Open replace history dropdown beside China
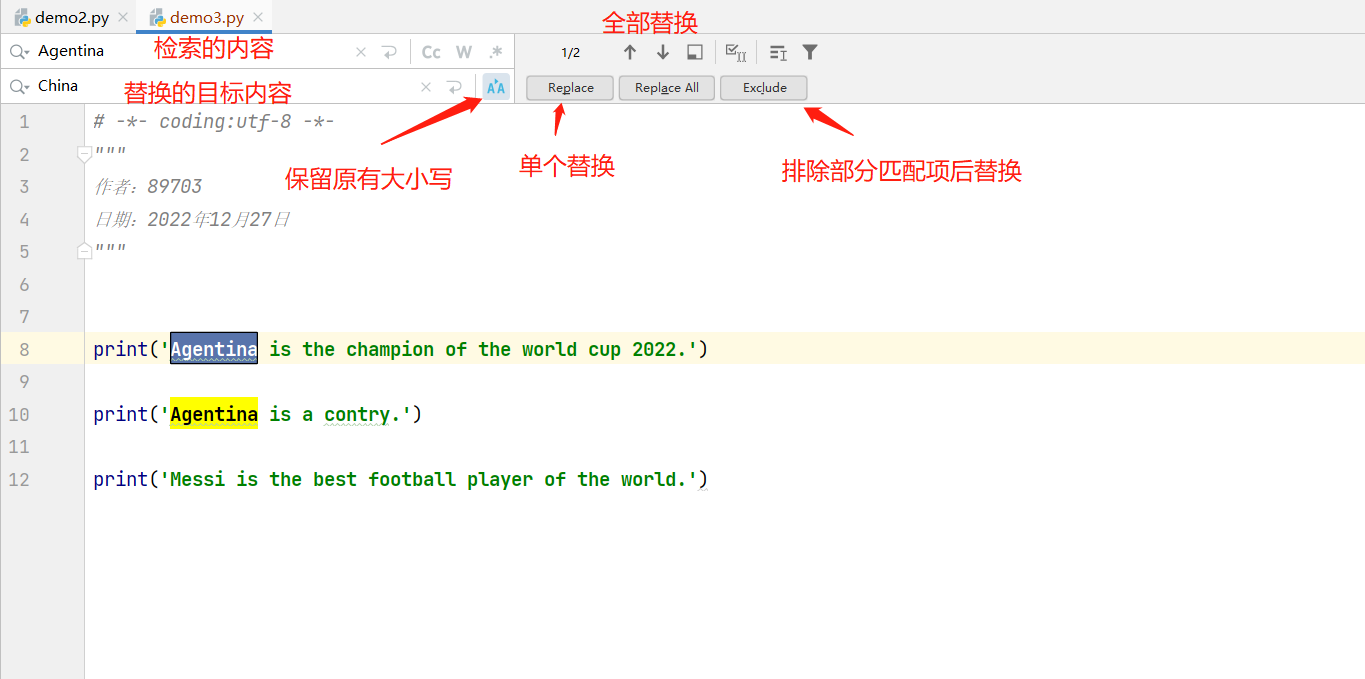This screenshot has width=1365, height=679. 19,87
